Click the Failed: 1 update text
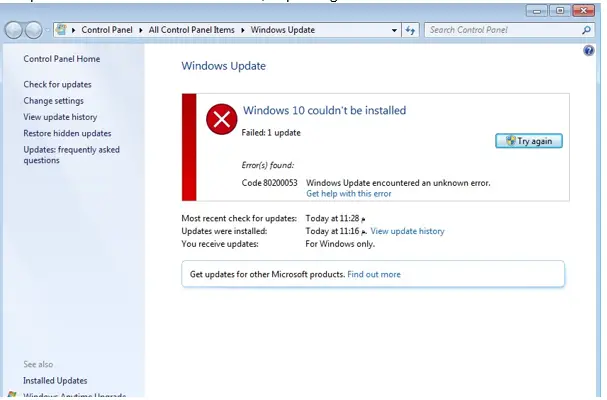607x400 pixels. (271, 133)
